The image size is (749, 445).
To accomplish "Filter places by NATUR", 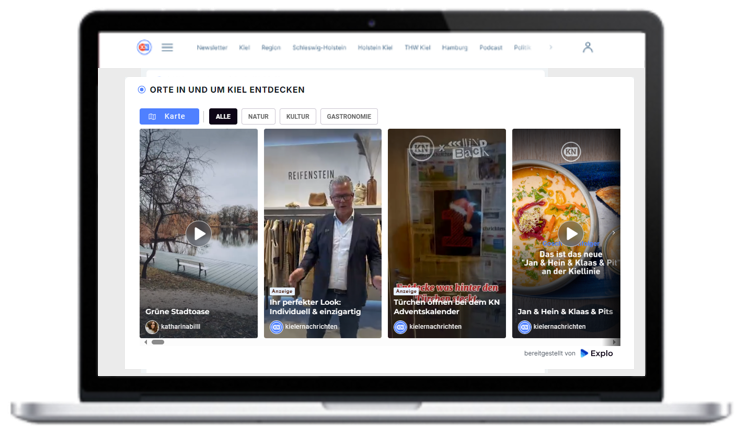I will [x=258, y=117].
